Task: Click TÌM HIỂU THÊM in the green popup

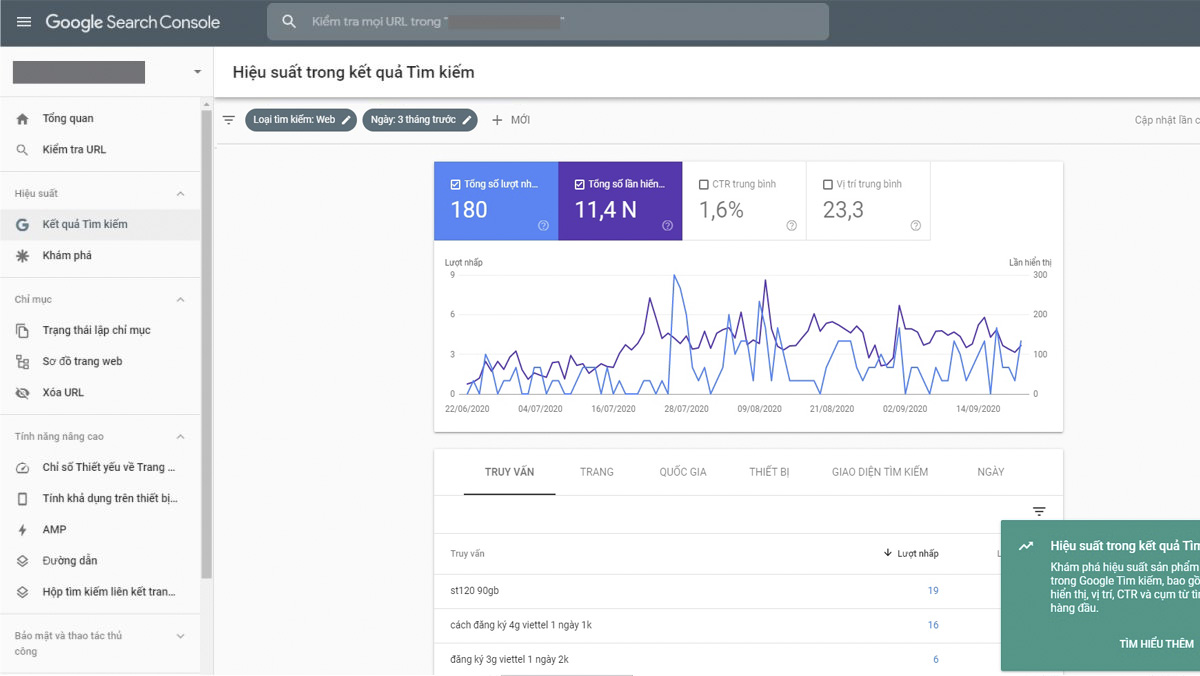Action: pyautogui.click(x=1157, y=644)
